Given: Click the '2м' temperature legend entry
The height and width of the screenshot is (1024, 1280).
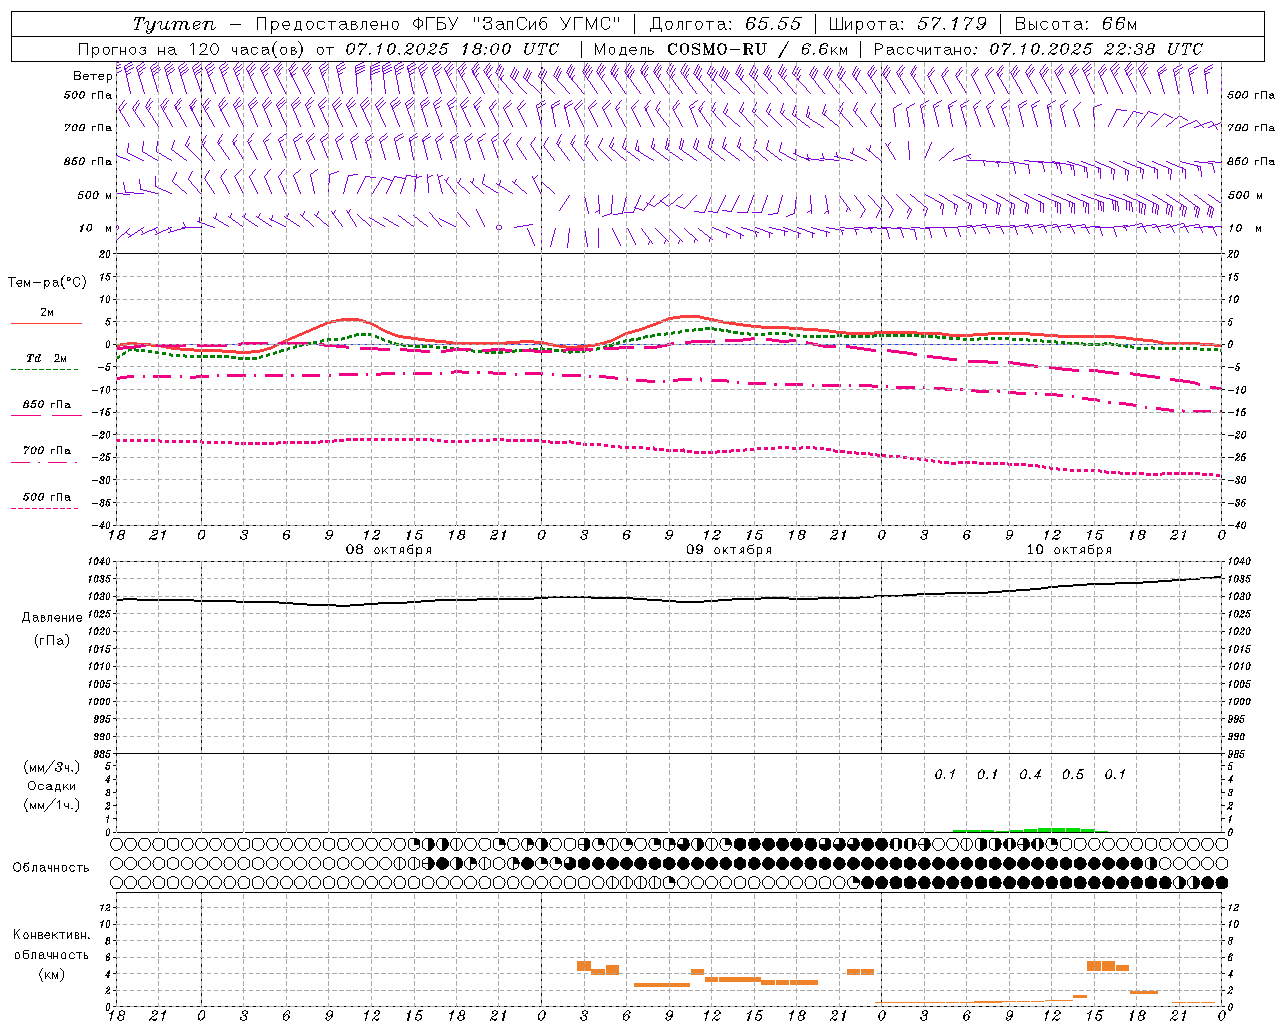Looking at the screenshot, I should (x=47, y=313).
